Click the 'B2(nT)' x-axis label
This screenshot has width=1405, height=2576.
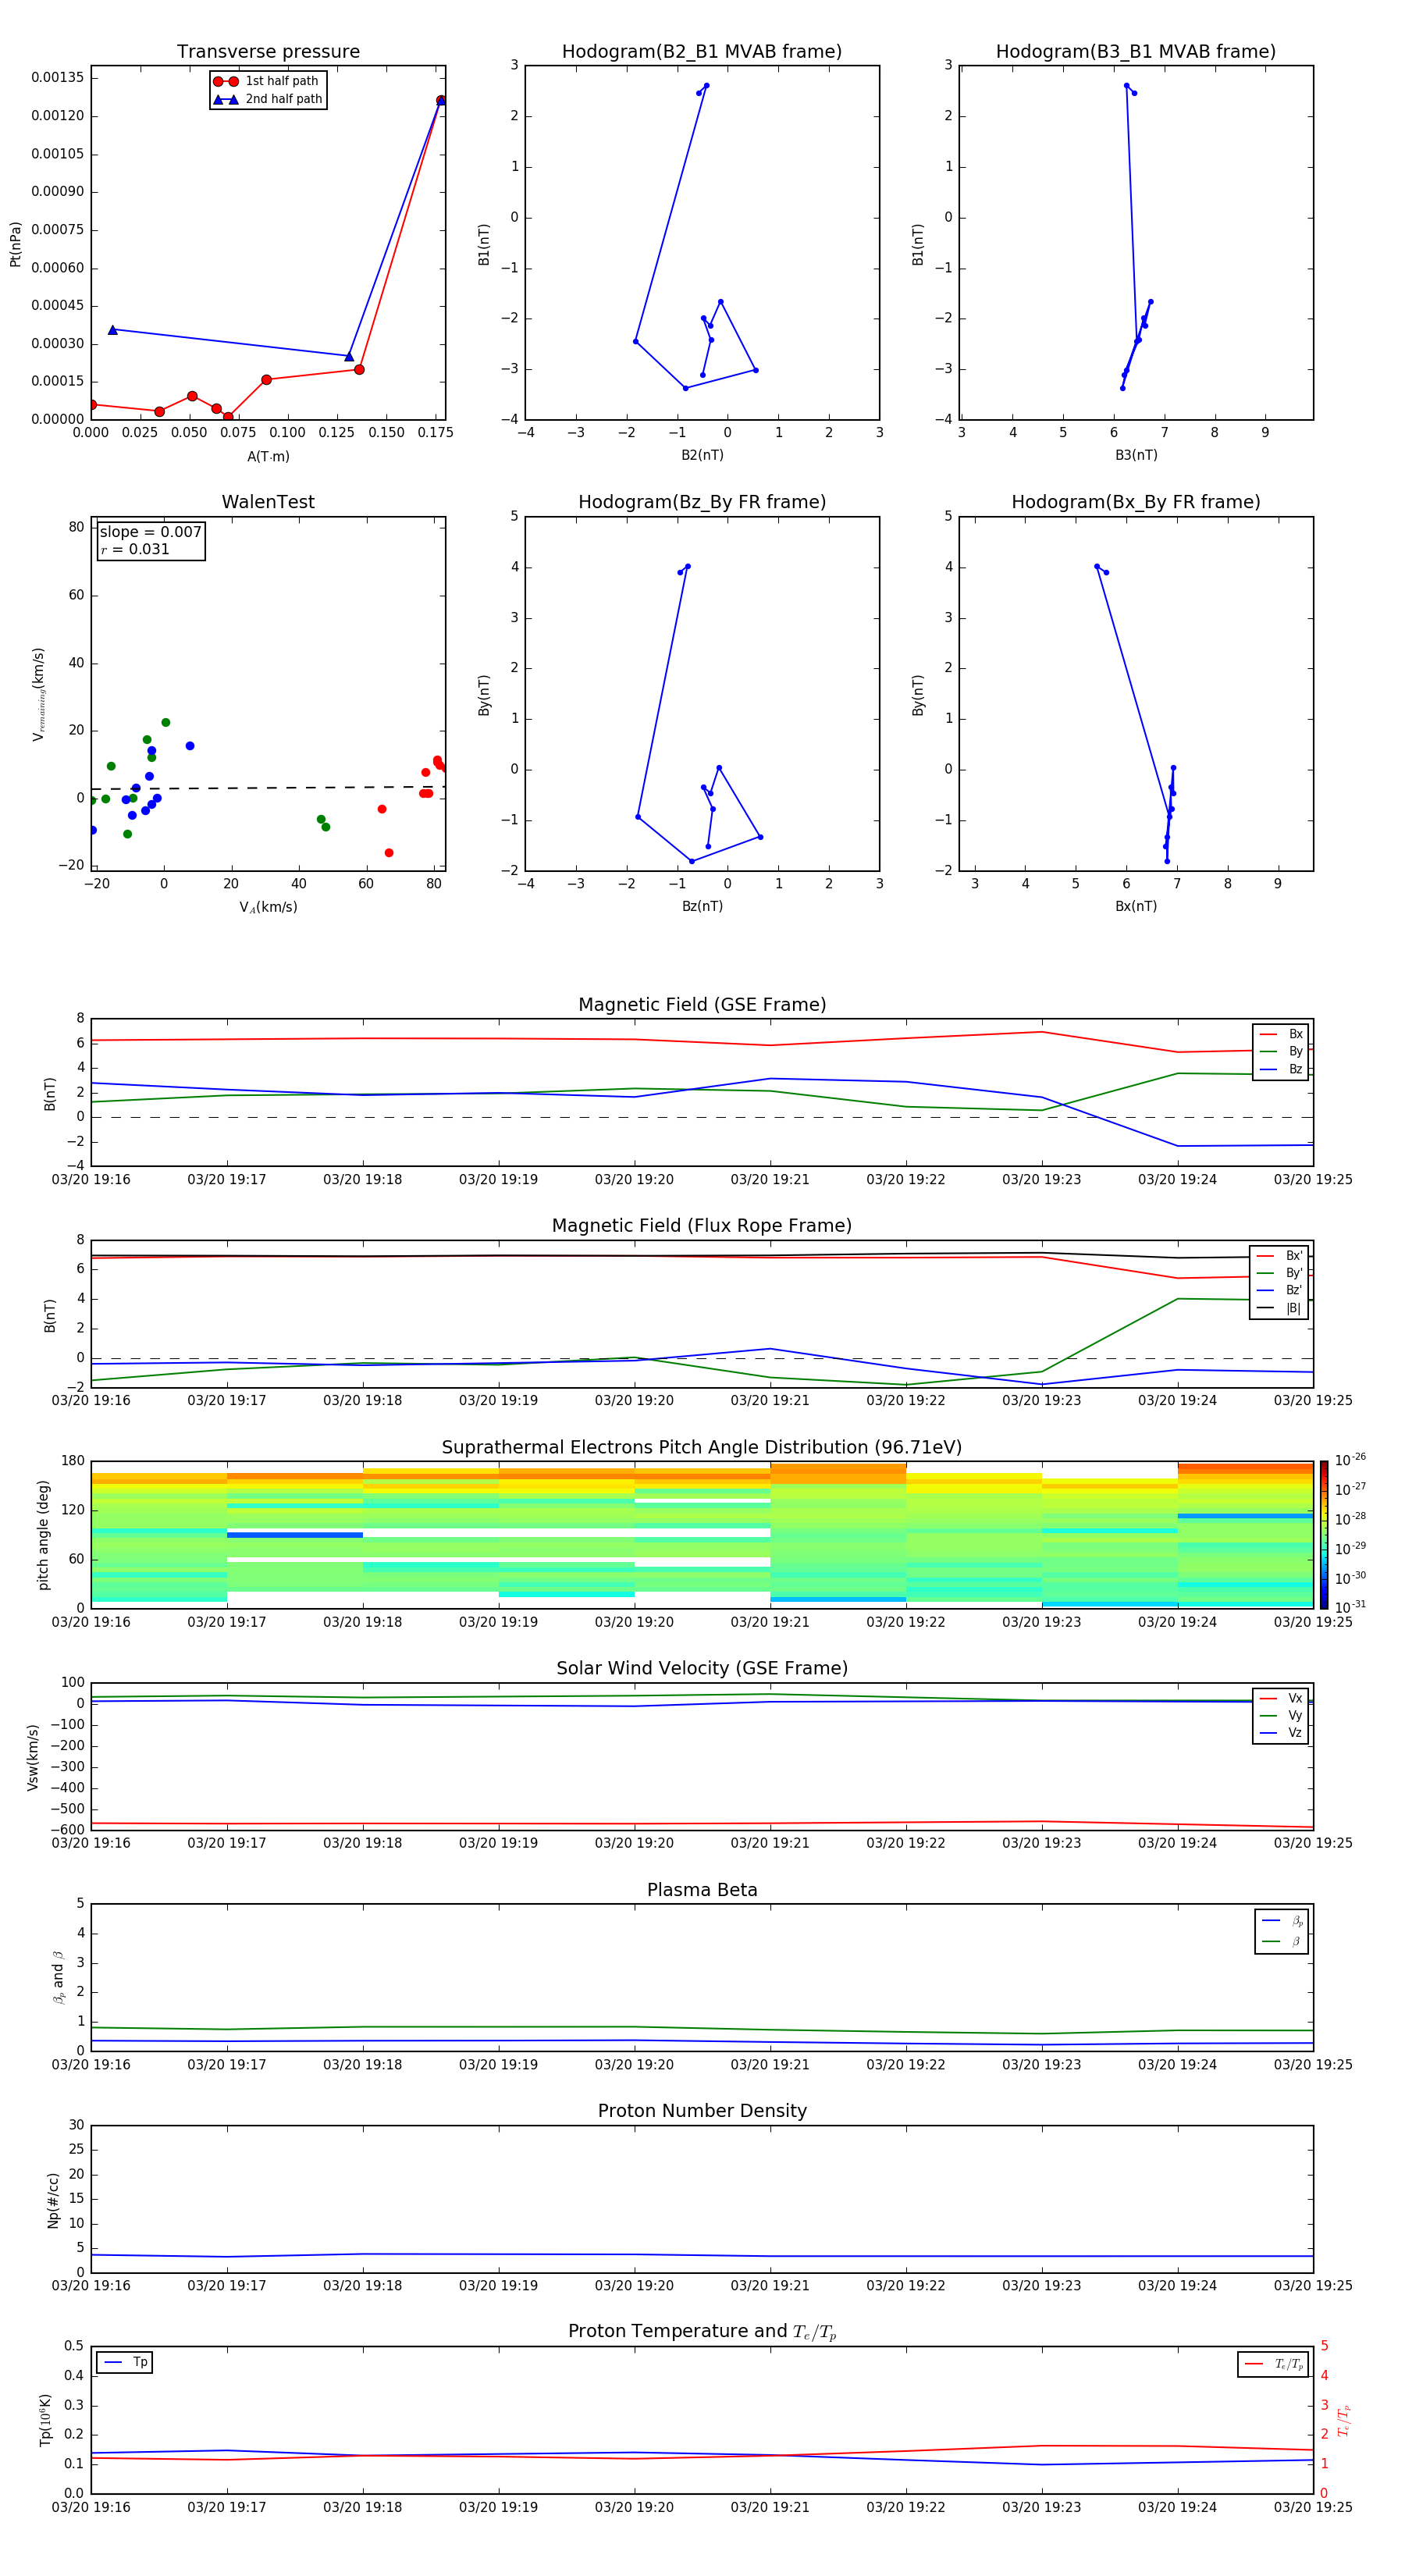point(702,455)
